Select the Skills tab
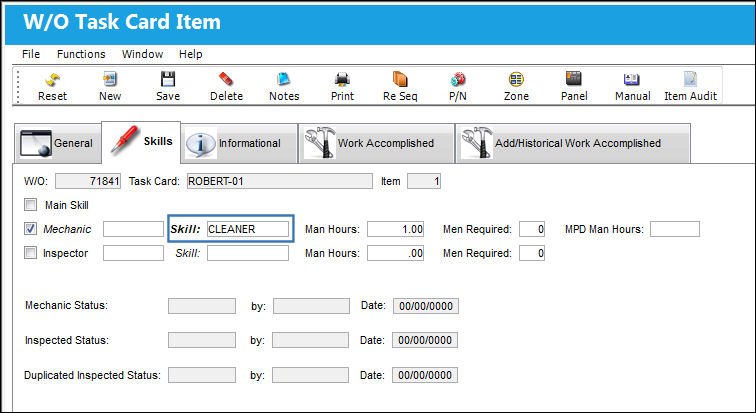The width and height of the screenshot is (756, 413). tap(141, 142)
